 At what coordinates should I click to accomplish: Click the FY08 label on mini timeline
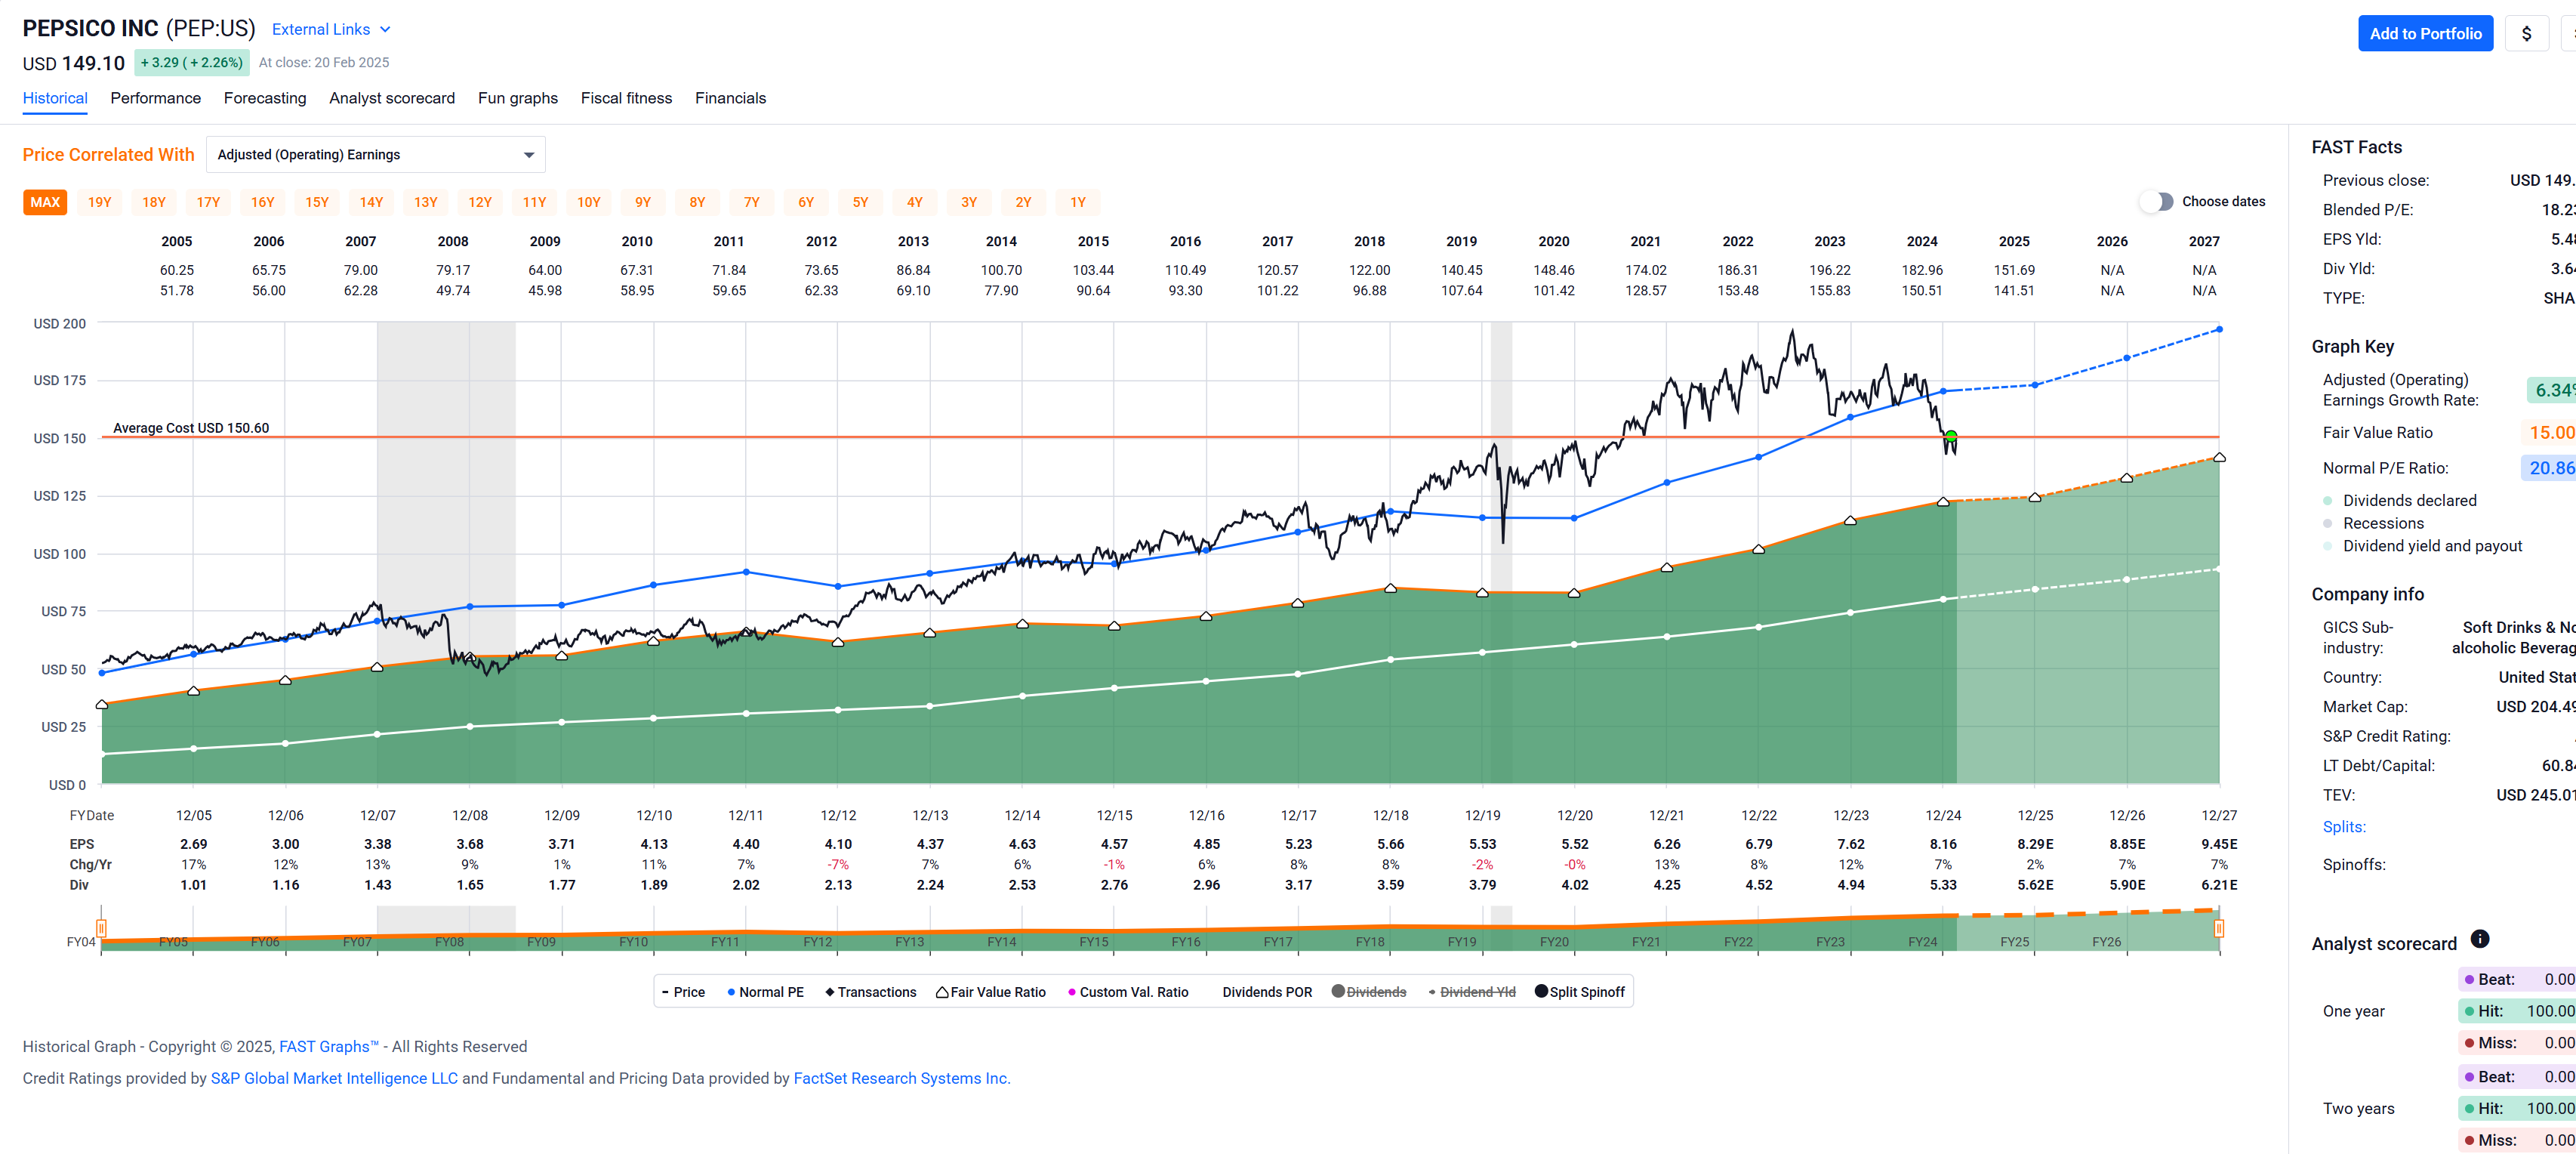pyautogui.click(x=449, y=942)
